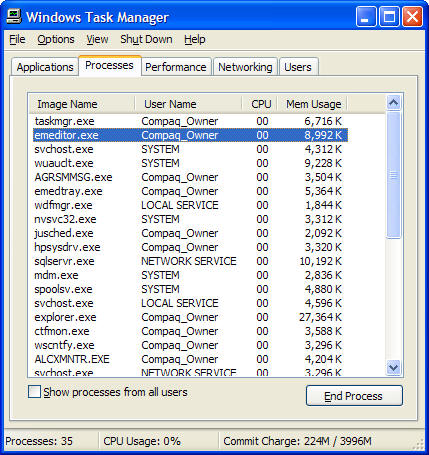Click the Task Manager title bar icon
Screen dimensions: 429x455
[14, 16]
